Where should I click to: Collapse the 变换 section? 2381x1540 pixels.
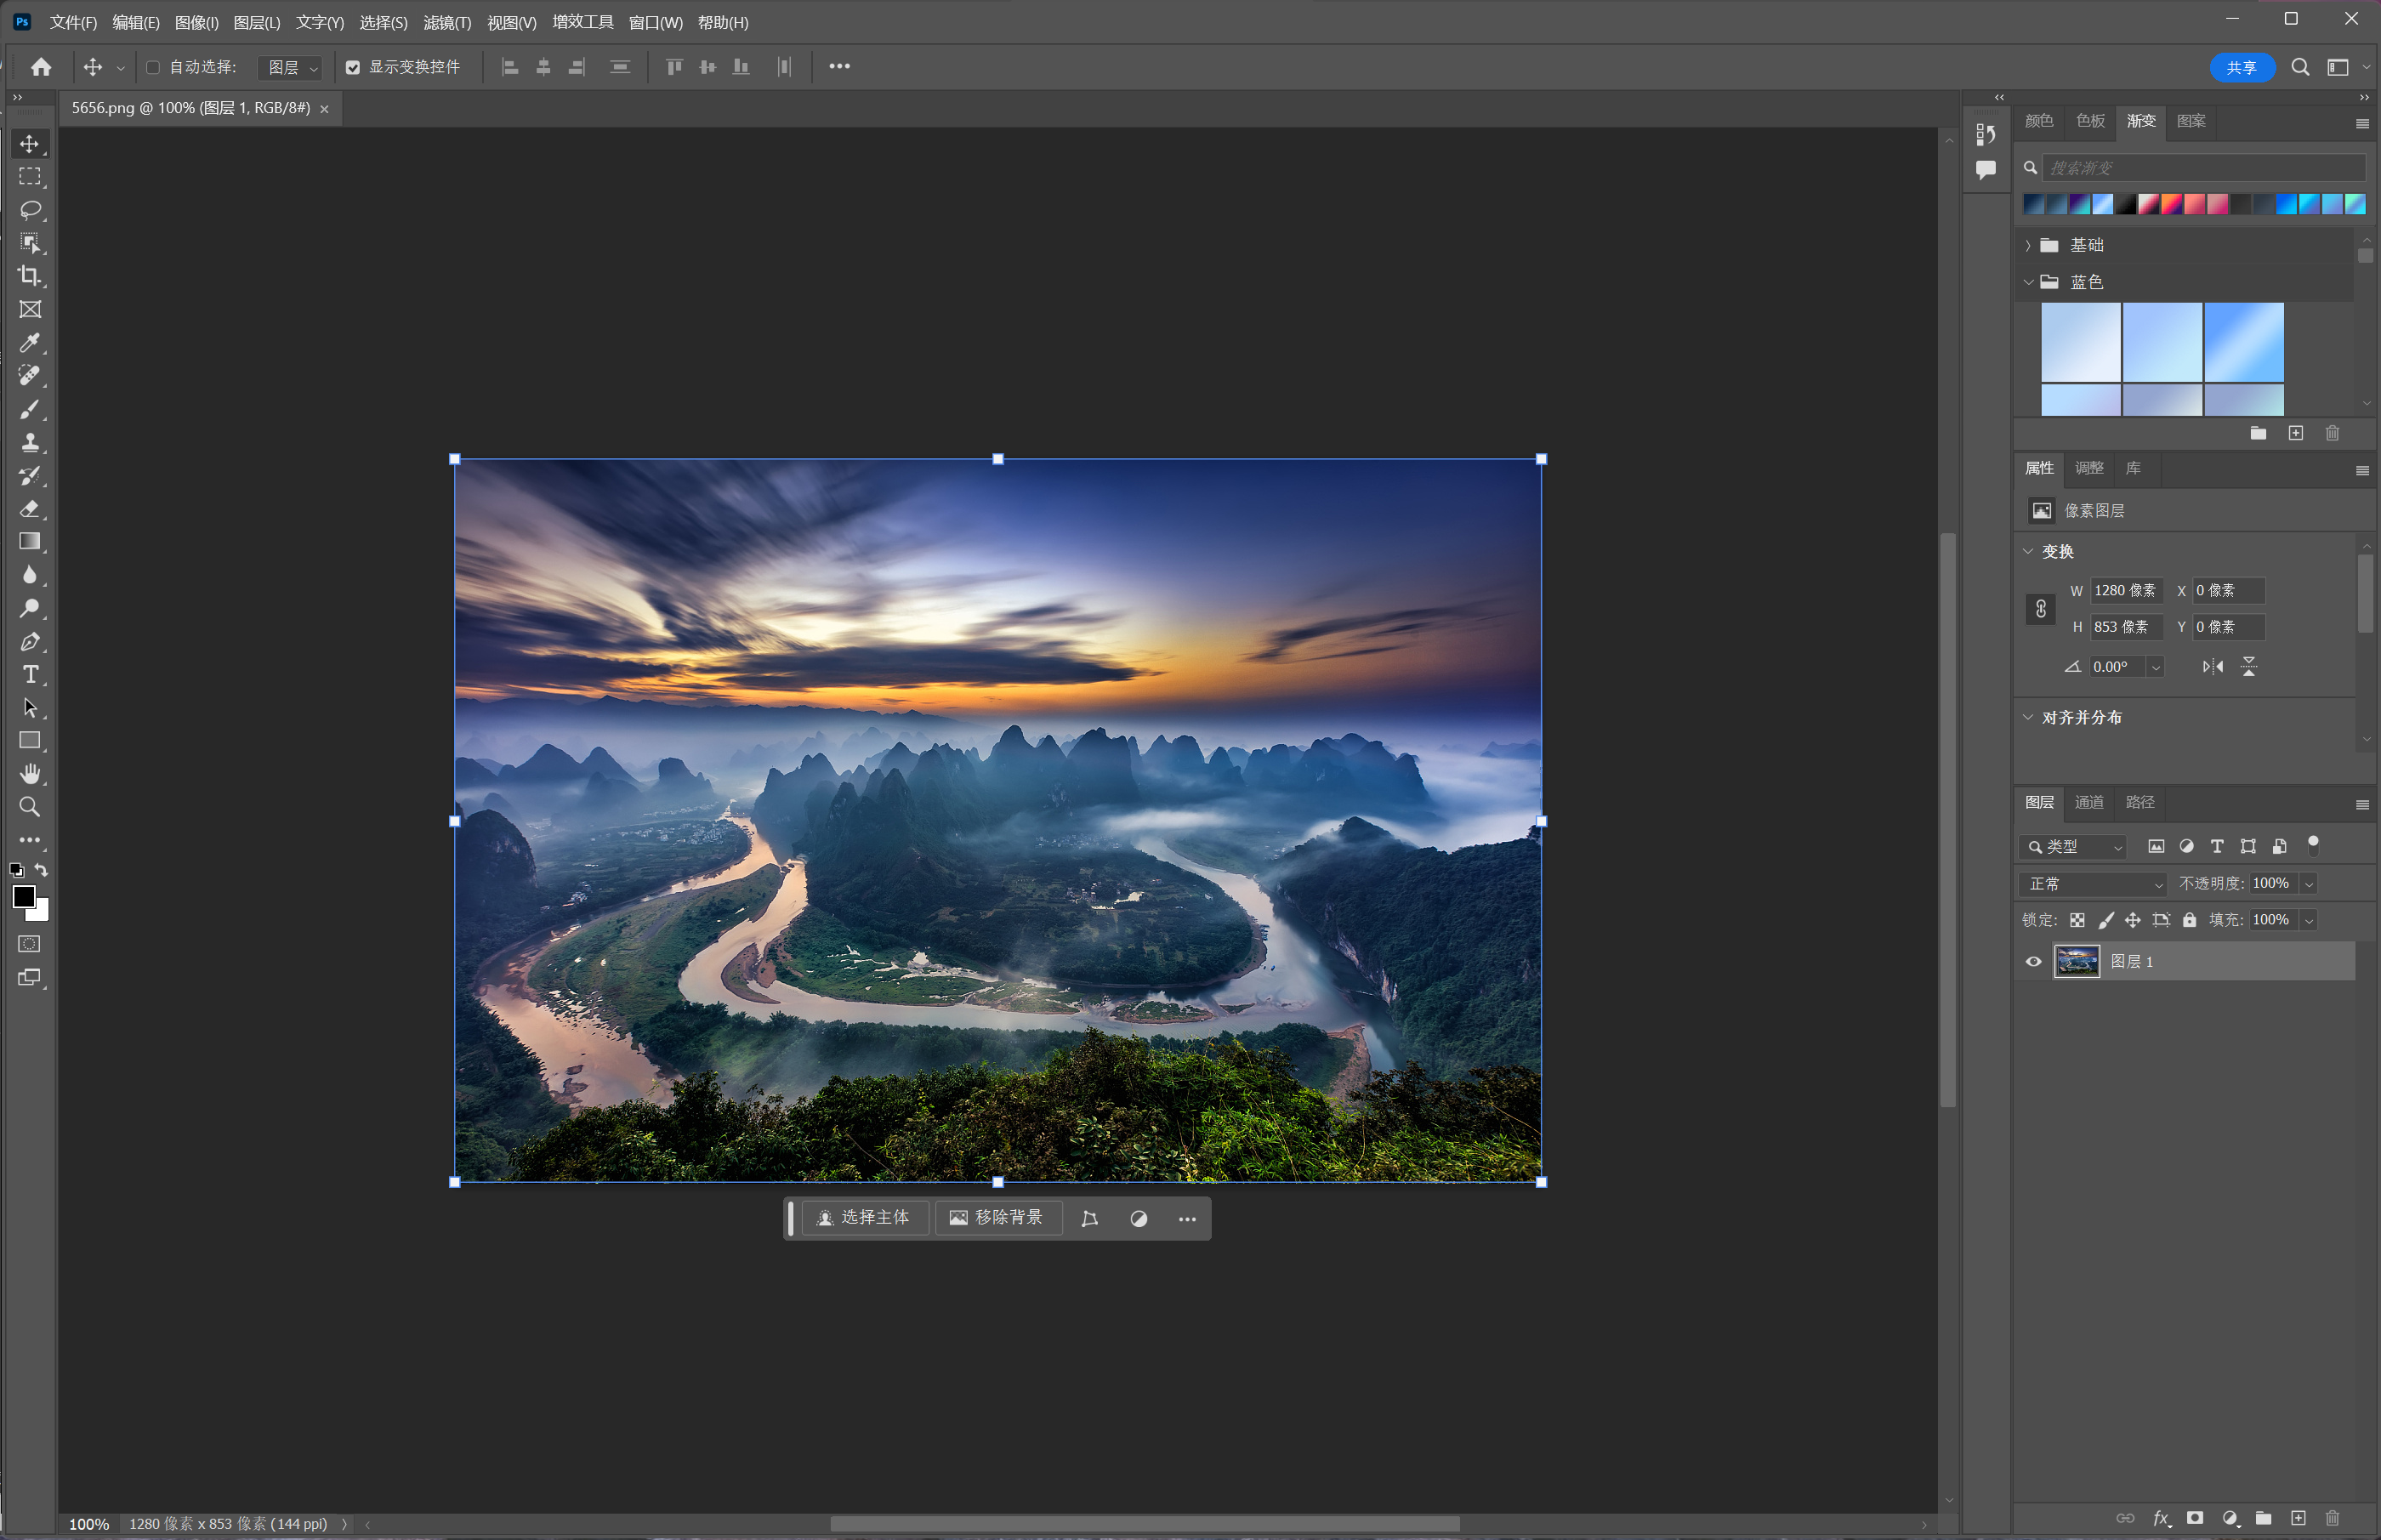2028,552
